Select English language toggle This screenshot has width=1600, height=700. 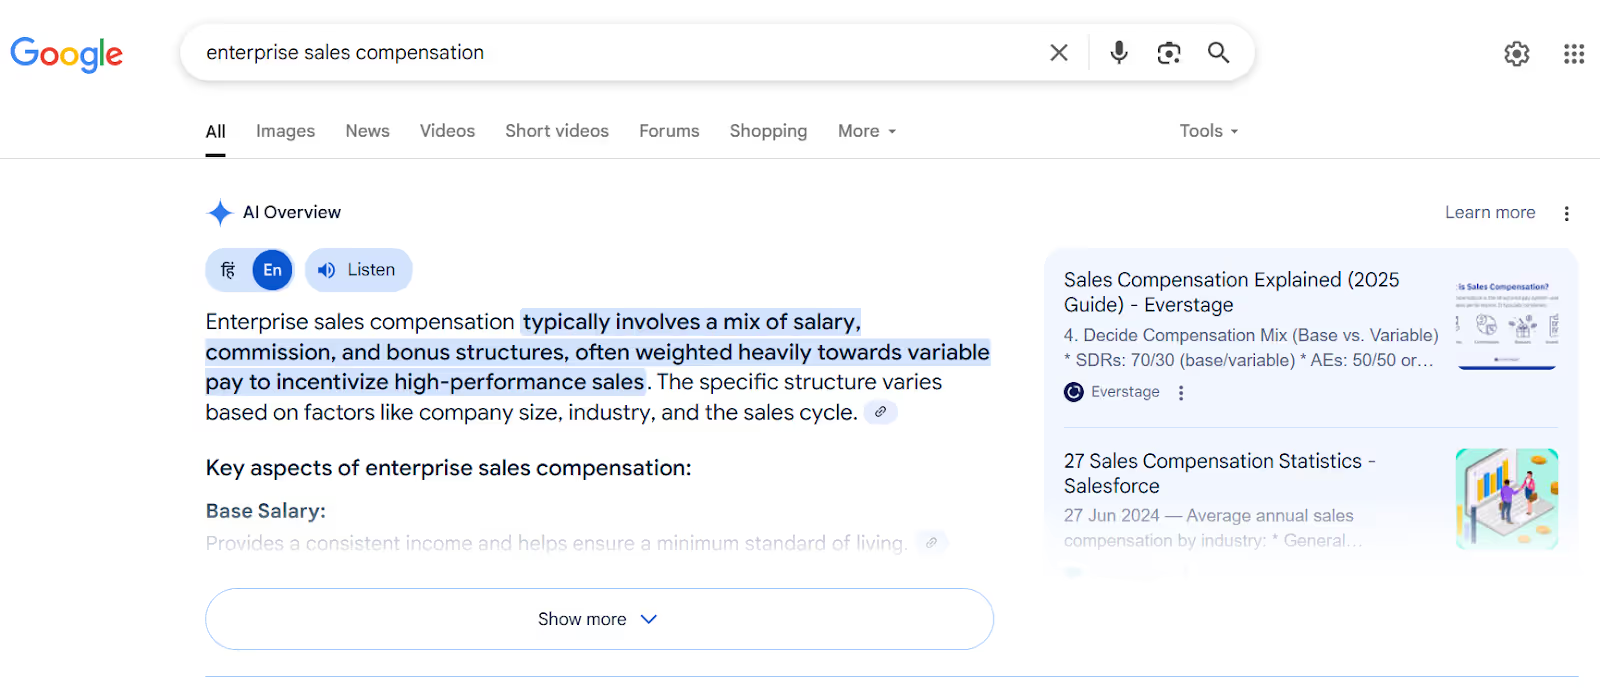point(272,270)
